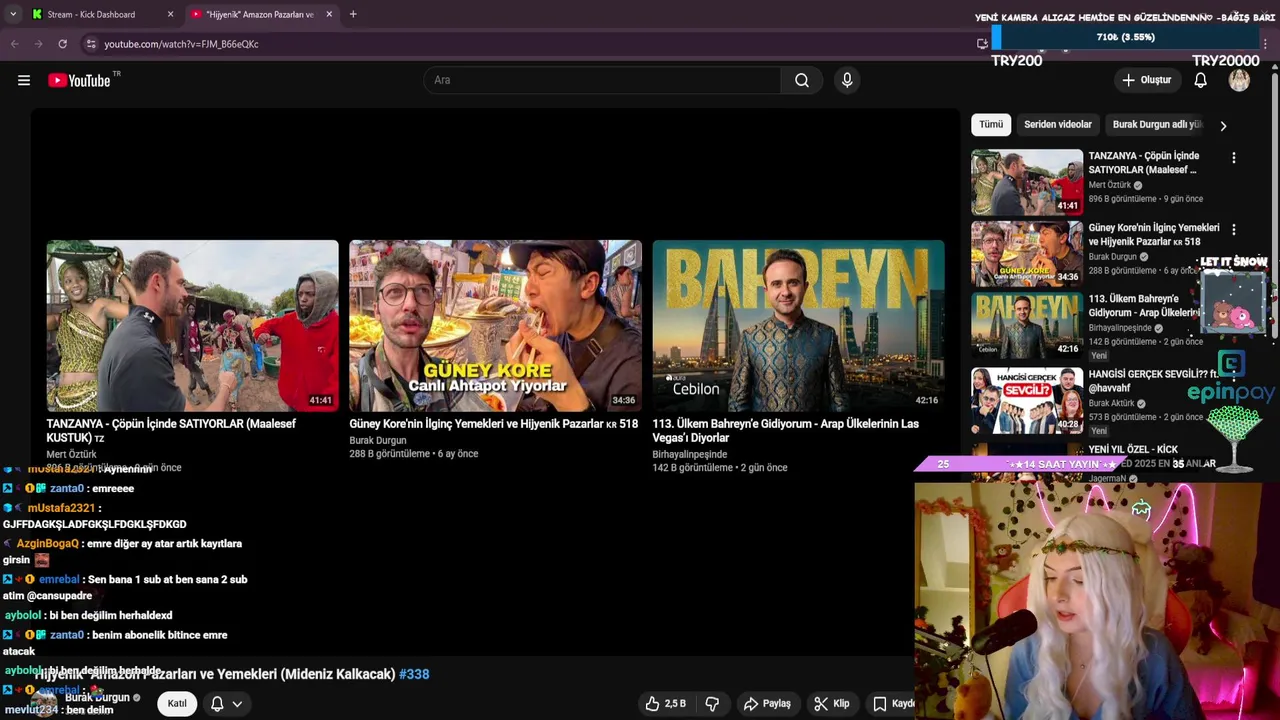Open a new browser tab
Image resolution: width=1280 pixels, height=720 pixels.
353,14
